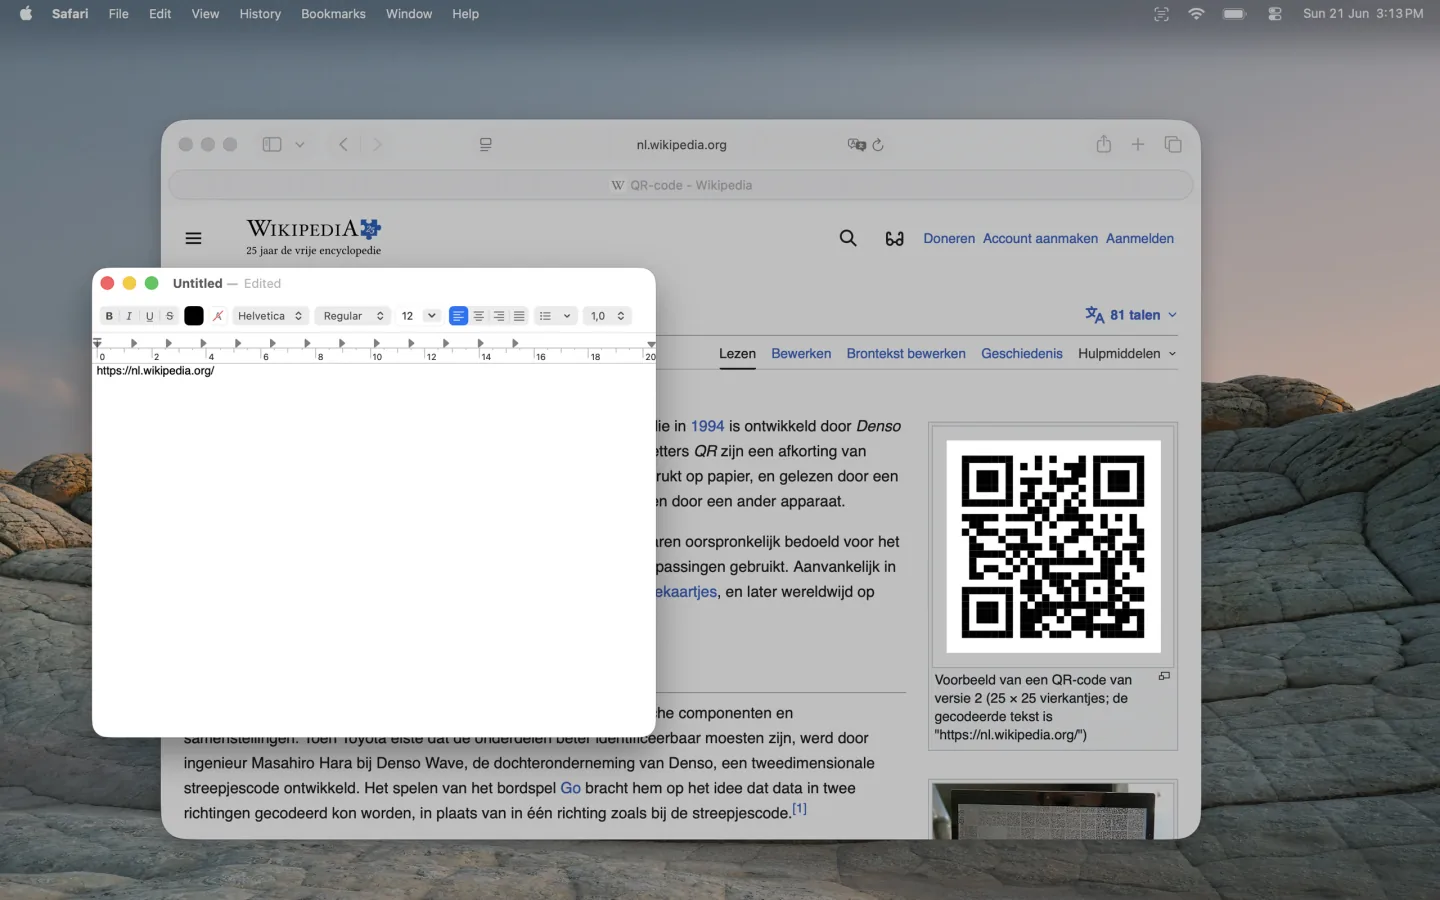The width and height of the screenshot is (1440, 900).
Task: Click the Safari translate icon in address bar
Action: click(856, 145)
